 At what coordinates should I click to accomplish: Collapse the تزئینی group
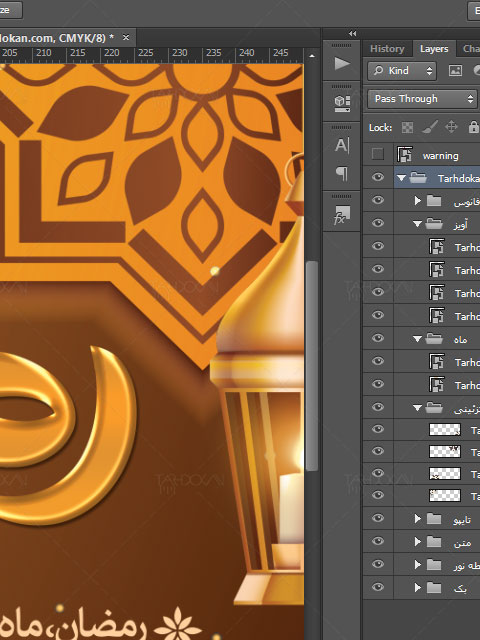point(417,407)
